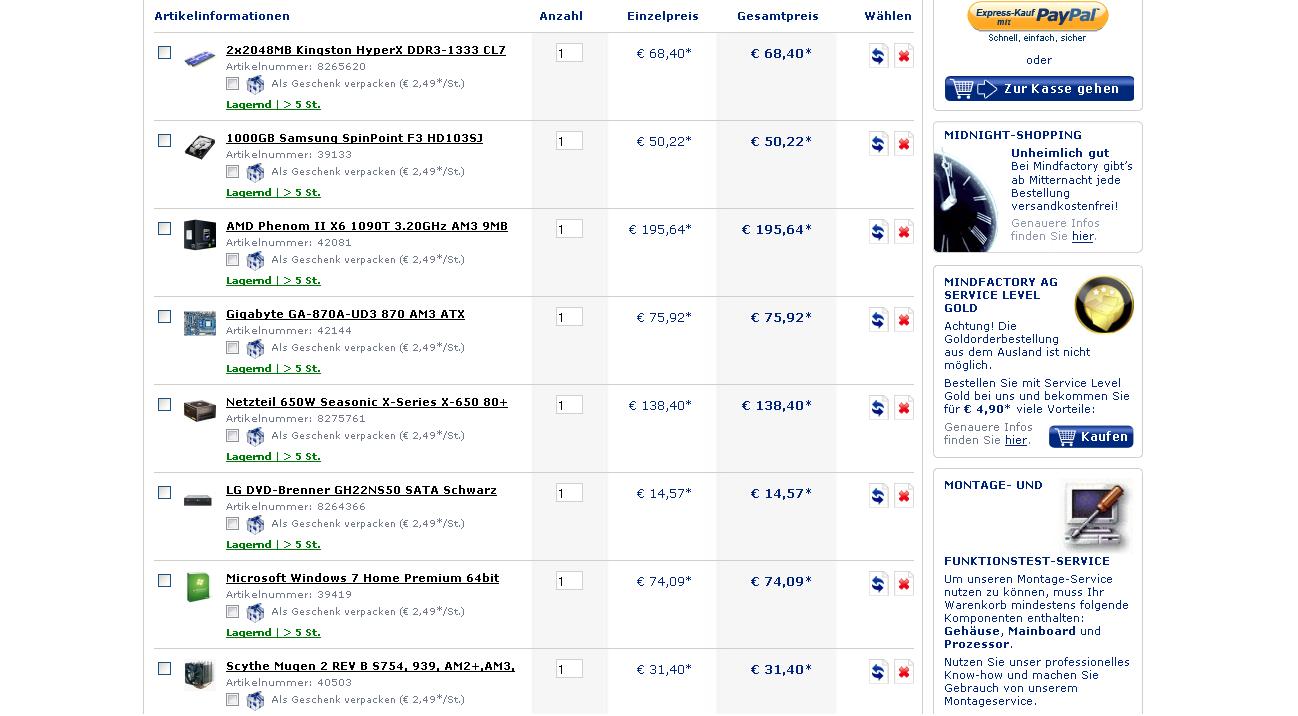The width and height of the screenshot is (1298, 716).
Task: Open Seasonic power supply product thumbnail
Action: coord(199,410)
